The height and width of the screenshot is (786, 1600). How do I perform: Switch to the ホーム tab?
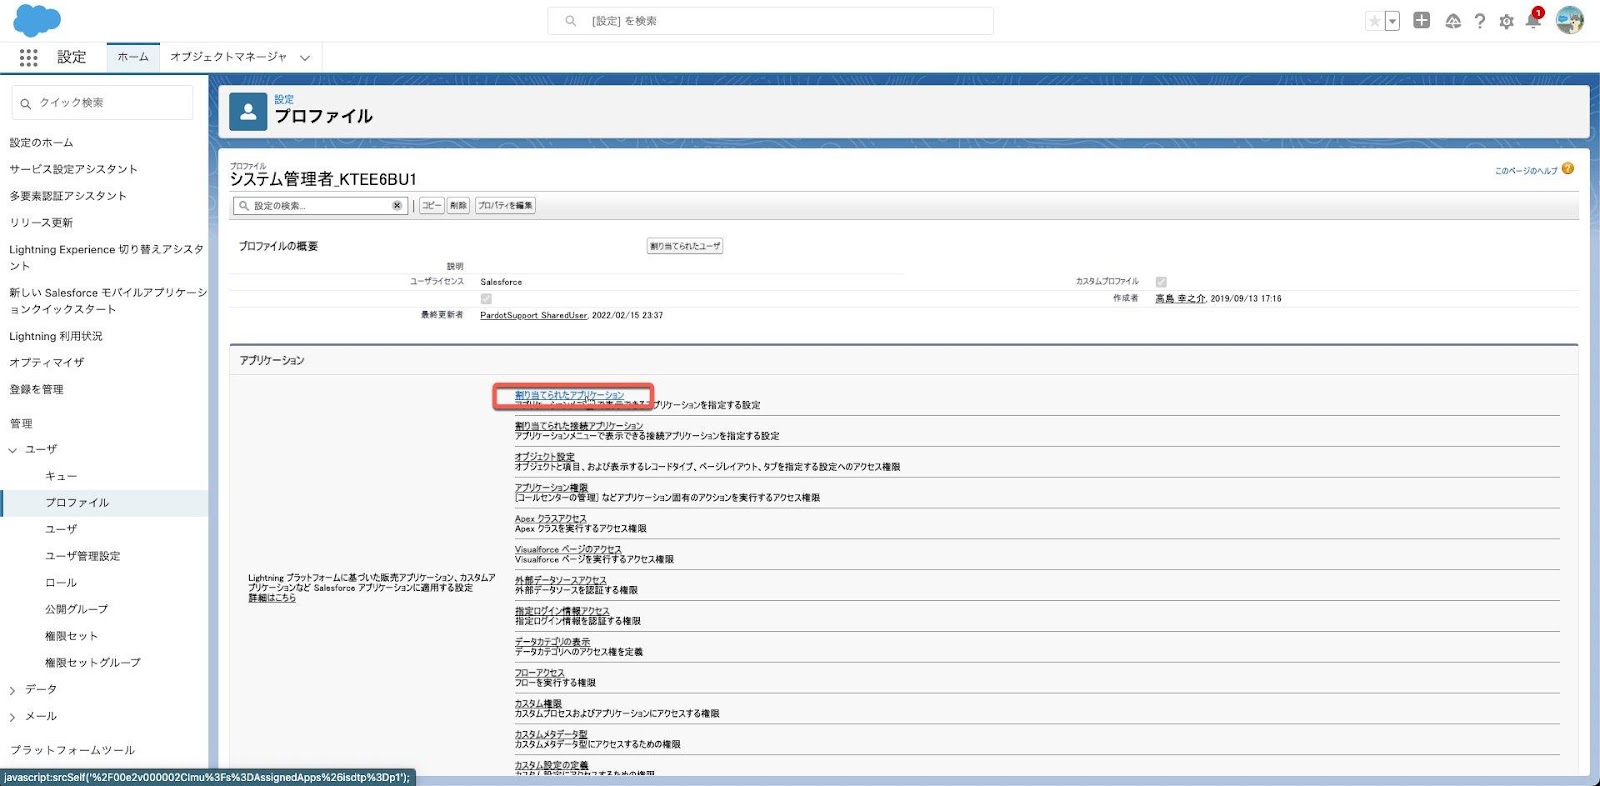133,57
